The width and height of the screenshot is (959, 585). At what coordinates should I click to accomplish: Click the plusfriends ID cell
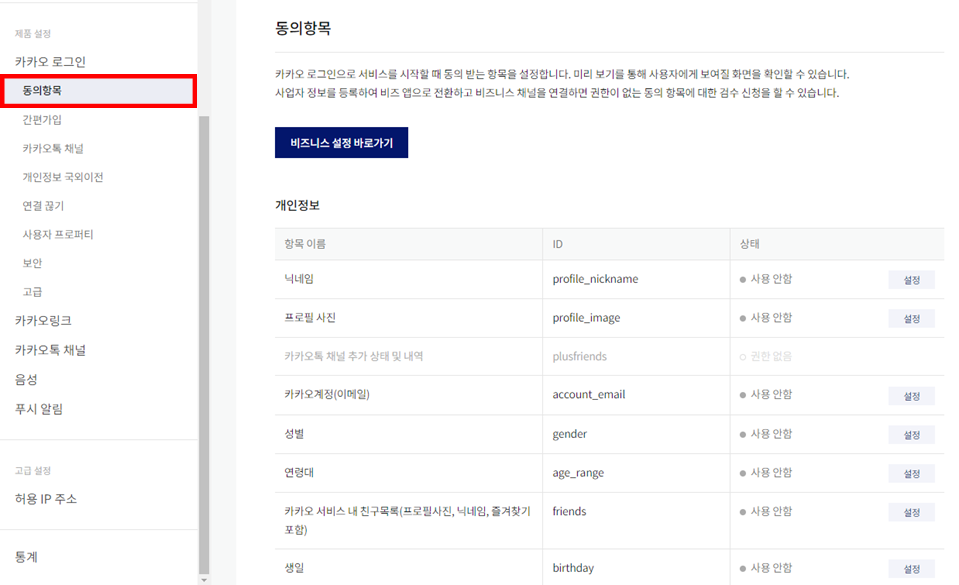pos(579,356)
